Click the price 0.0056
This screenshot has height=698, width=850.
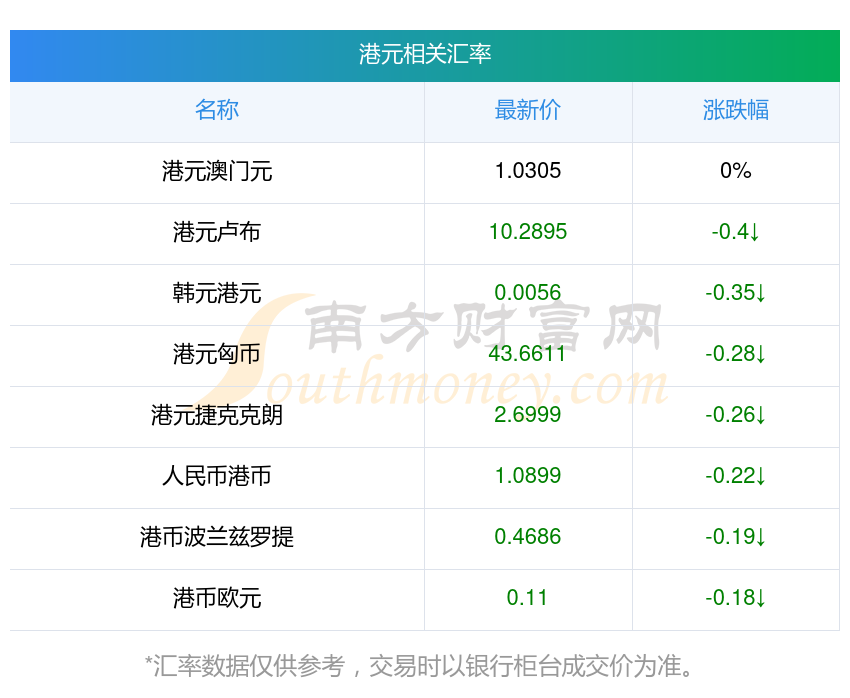(x=527, y=293)
